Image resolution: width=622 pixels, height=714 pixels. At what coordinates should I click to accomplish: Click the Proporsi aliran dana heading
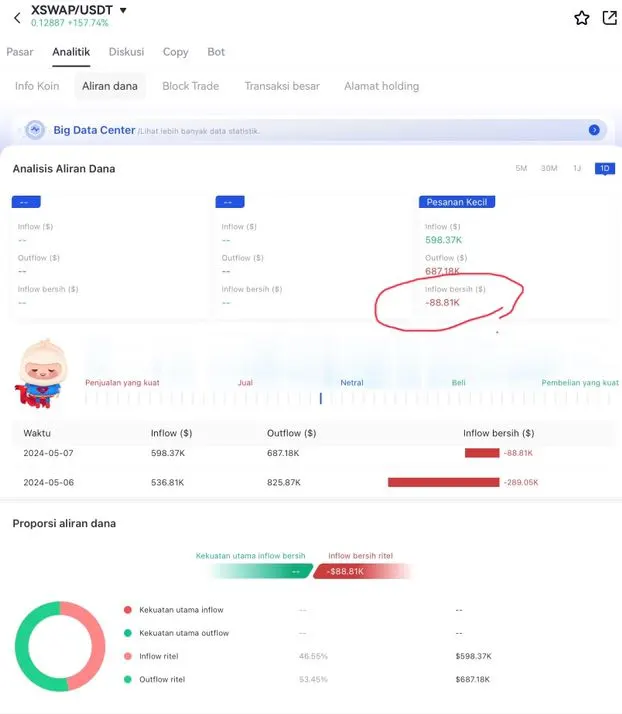click(64, 523)
